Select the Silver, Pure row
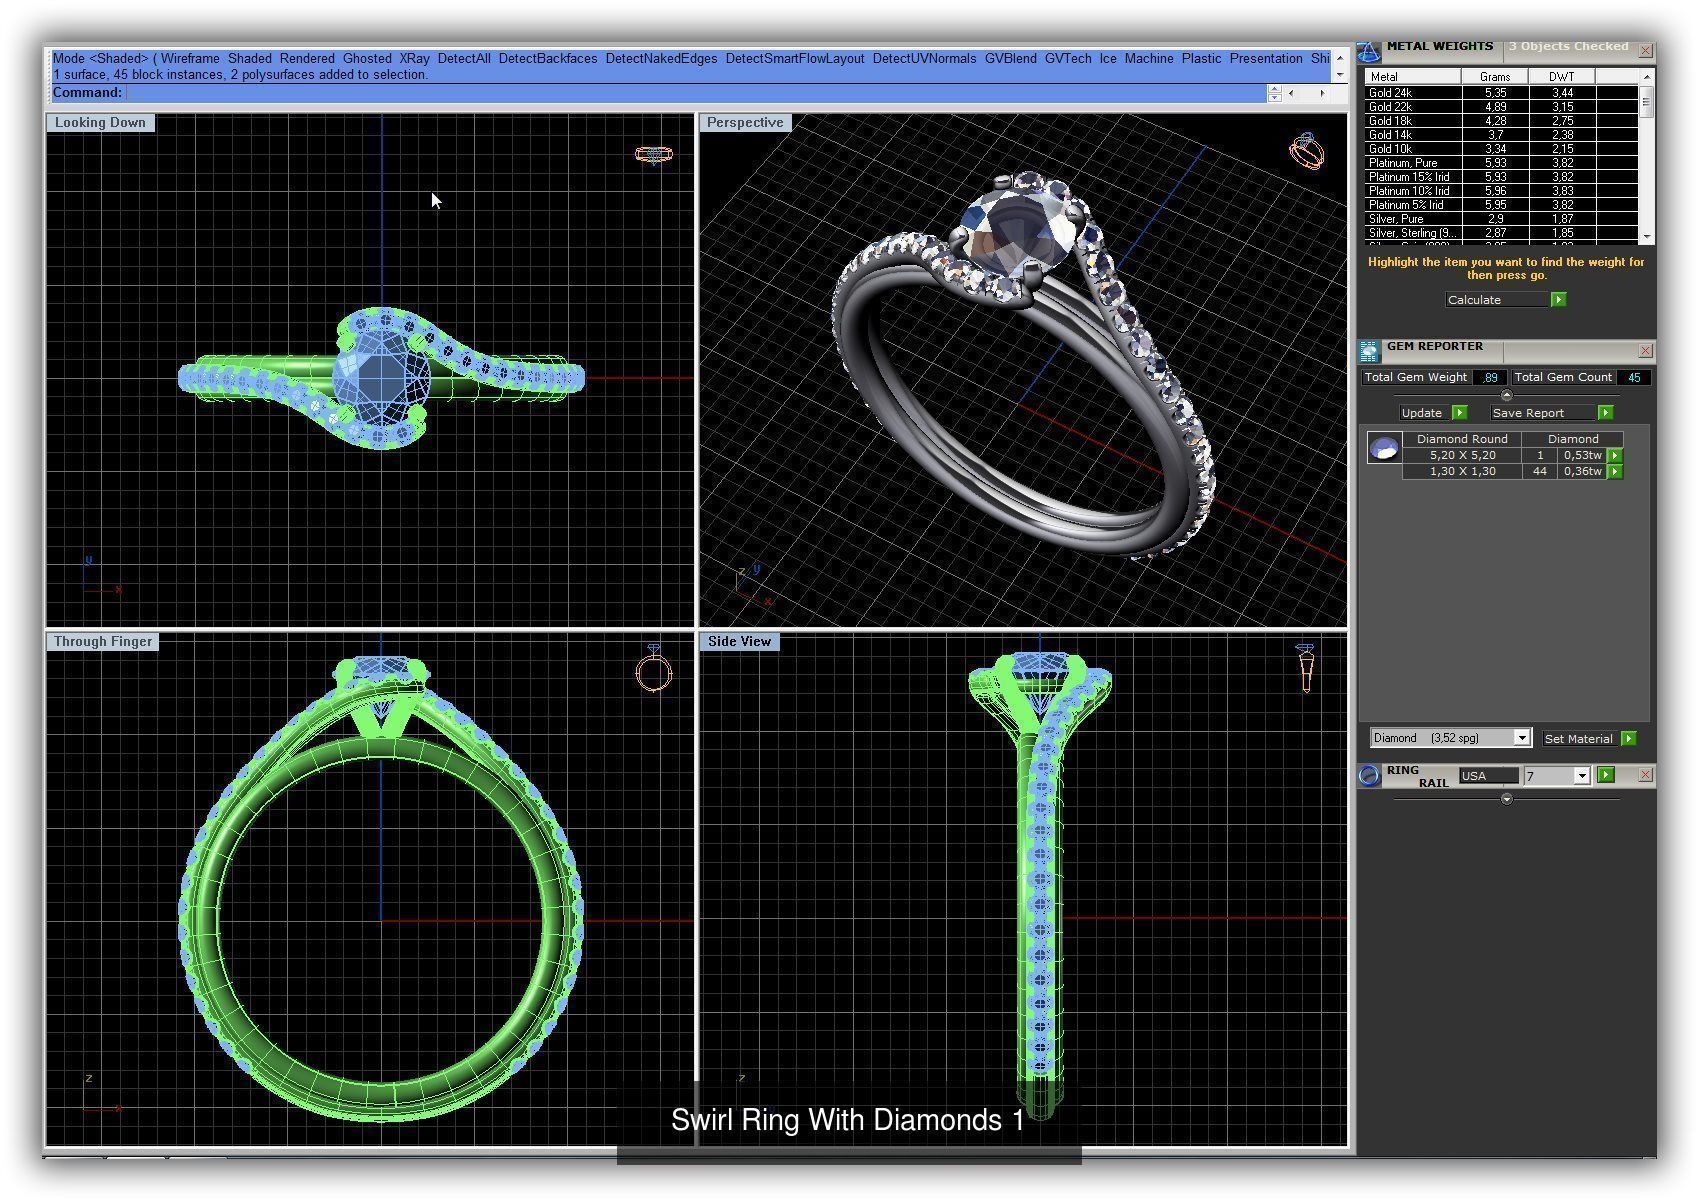1699x1201 pixels. (1502, 219)
